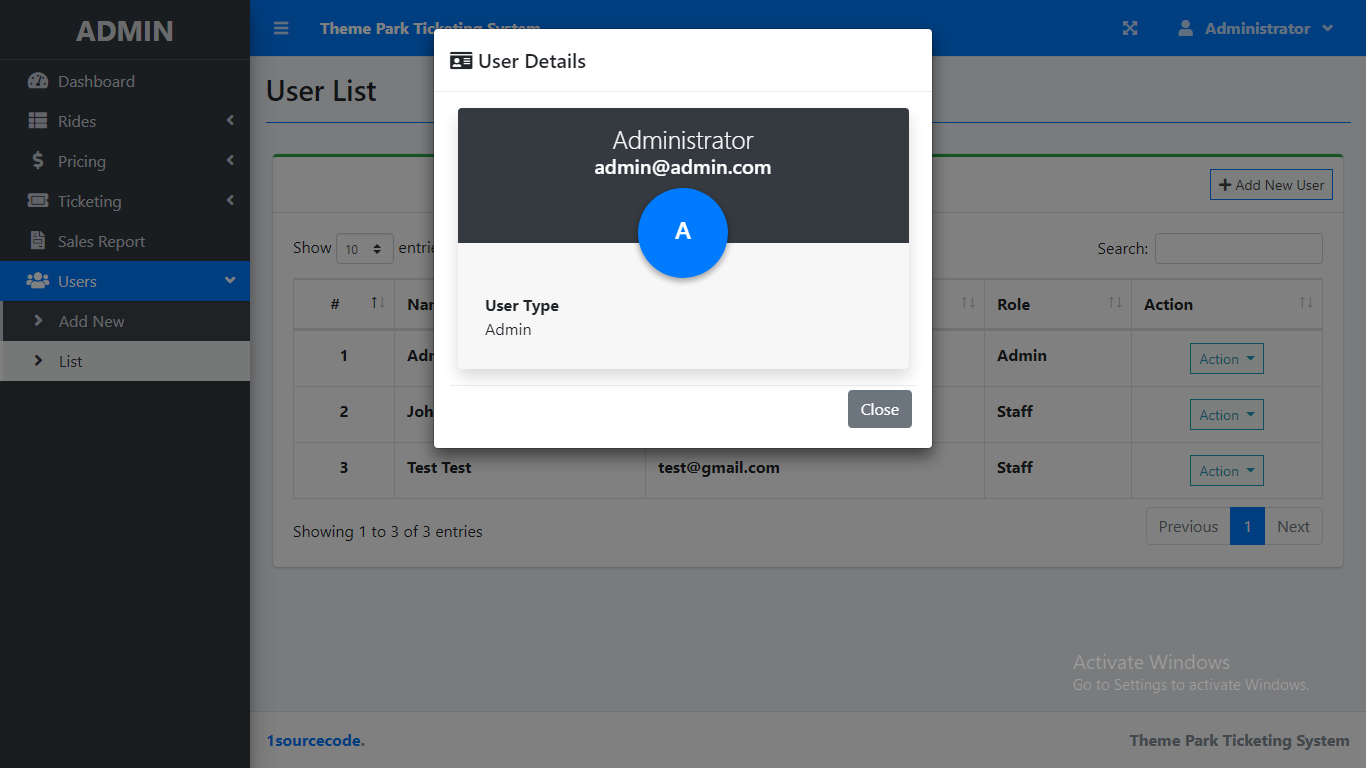Visit the 1sourcecode link in the footer

[315, 740]
